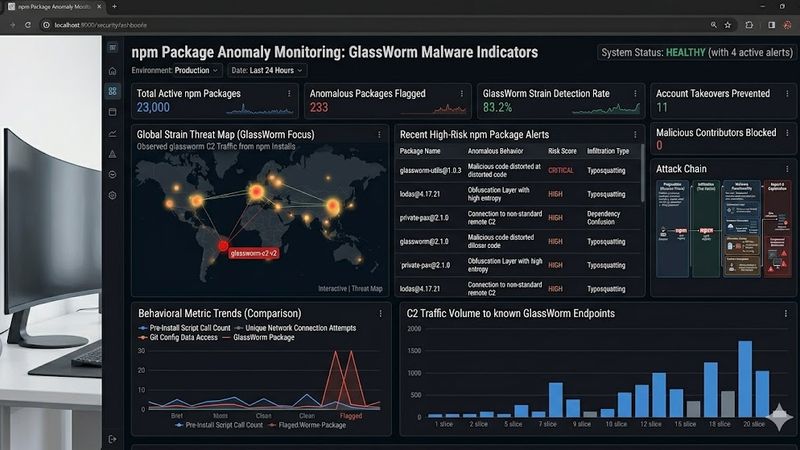The height and width of the screenshot is (450, 800).
Task: Select the private-pax@2.1.0 Dependency Confusion row
Action: [517, 218]
